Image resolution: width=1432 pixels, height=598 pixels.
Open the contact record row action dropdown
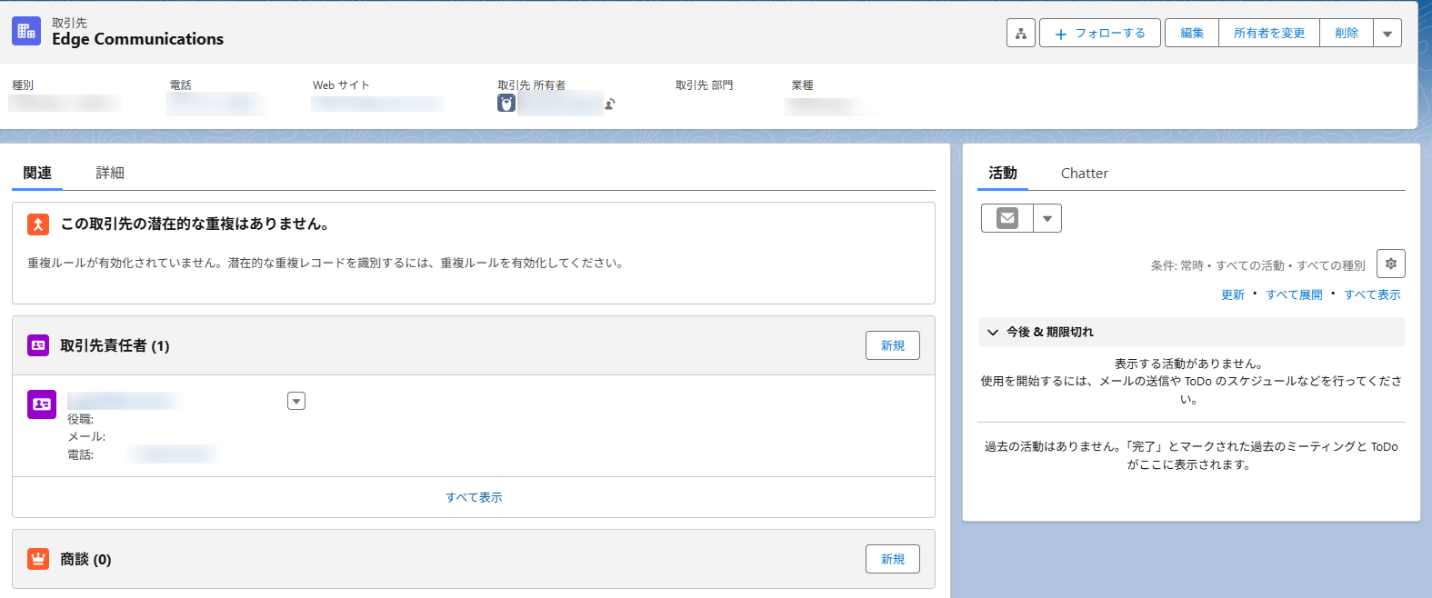pyautogui.click(x=296, y=400)
